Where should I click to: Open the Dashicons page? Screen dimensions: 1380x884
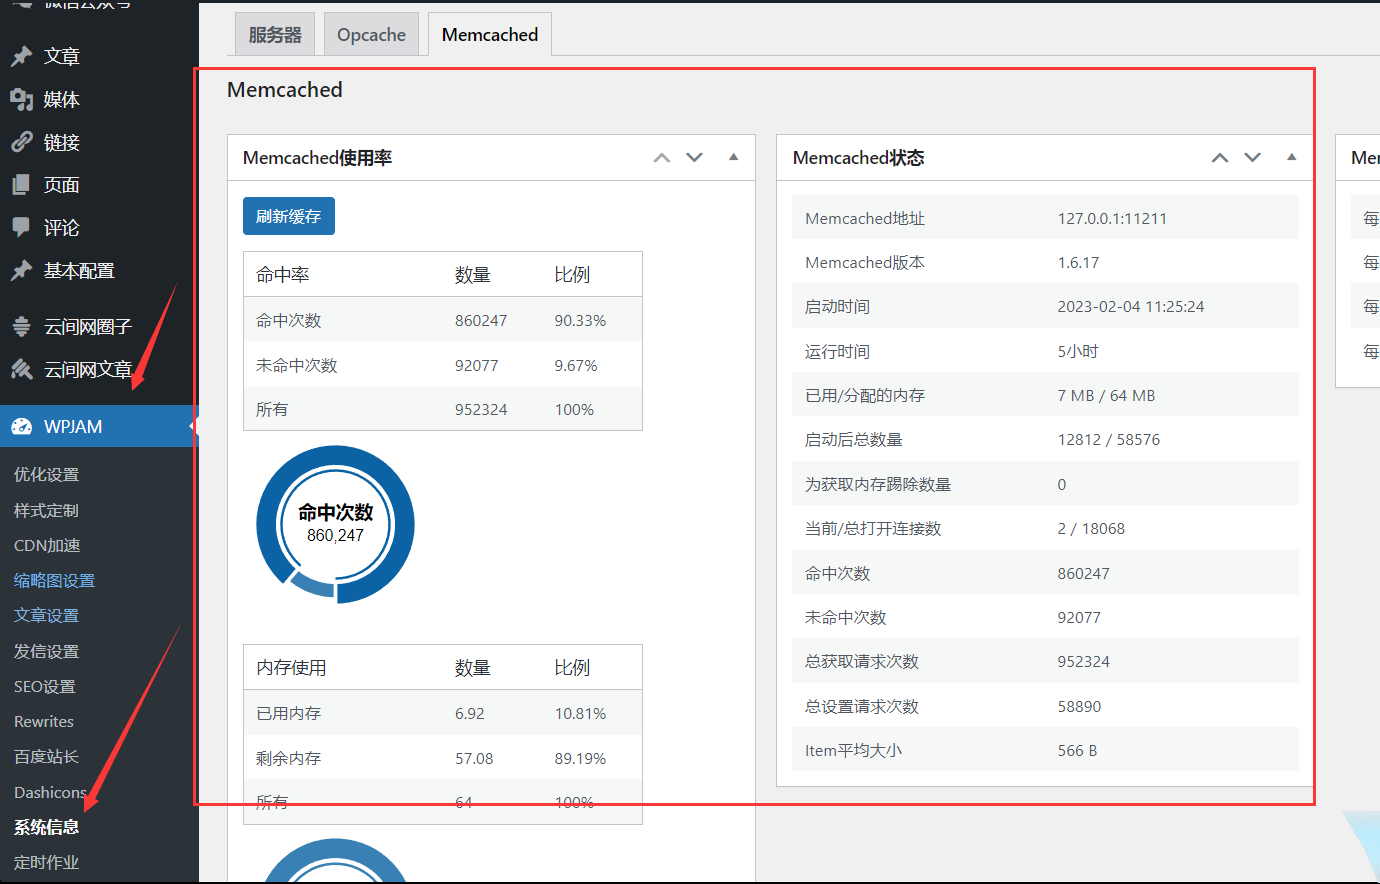coord(50,792)
